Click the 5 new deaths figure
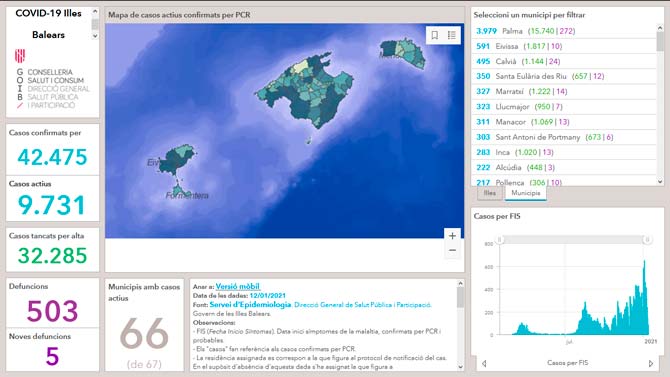This screenshot has height=377, width=670. (52, 356)
